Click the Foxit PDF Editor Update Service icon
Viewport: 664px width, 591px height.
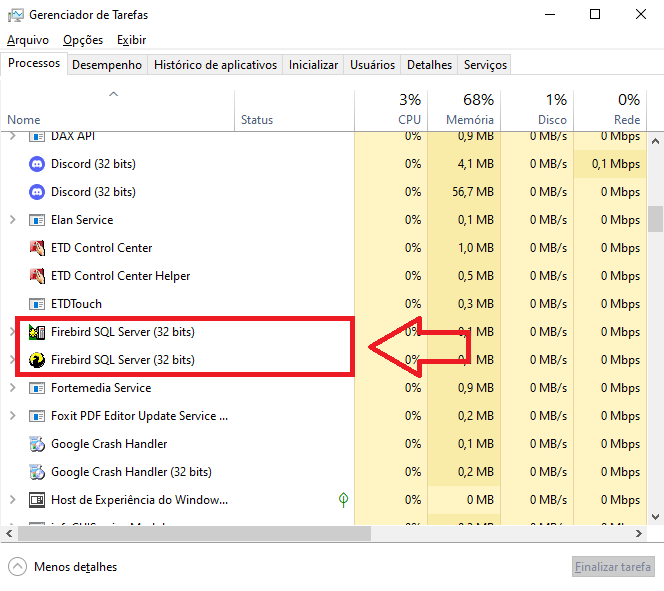point(37,416)
